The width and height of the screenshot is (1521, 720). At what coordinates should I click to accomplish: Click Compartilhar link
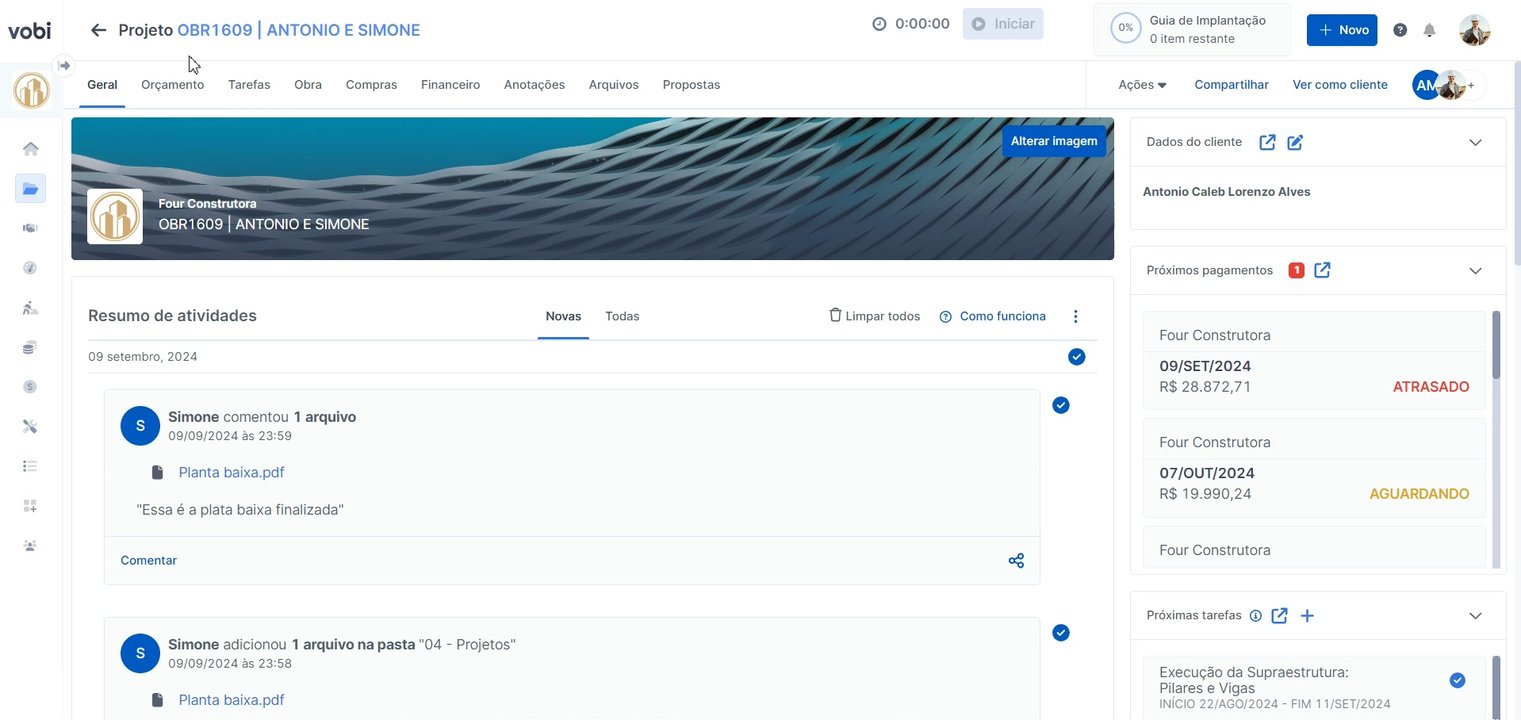pyautogui.click(x=1231, y=85)
